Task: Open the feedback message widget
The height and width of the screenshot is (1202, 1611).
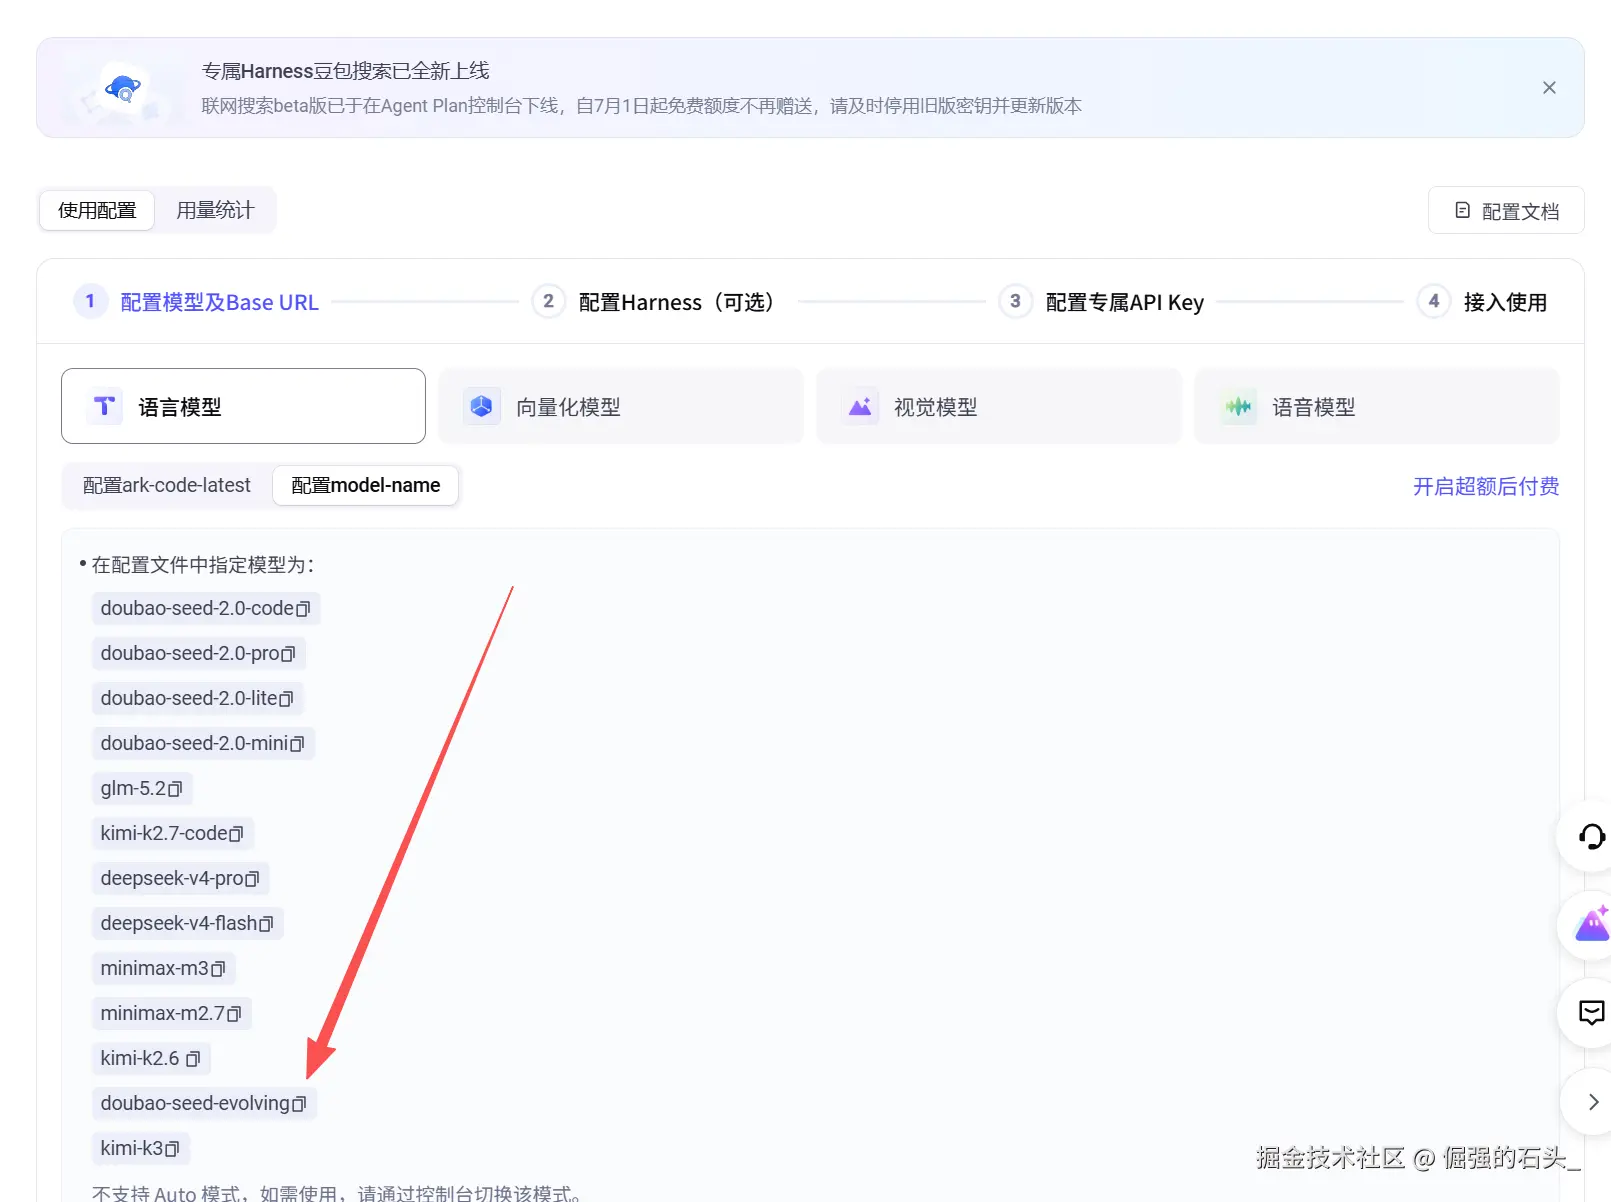Action: tap(1591, 1013)
